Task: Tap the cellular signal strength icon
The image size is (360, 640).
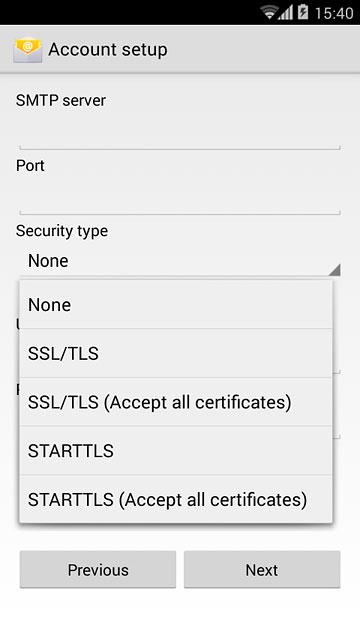Action: tap(286, 12)
